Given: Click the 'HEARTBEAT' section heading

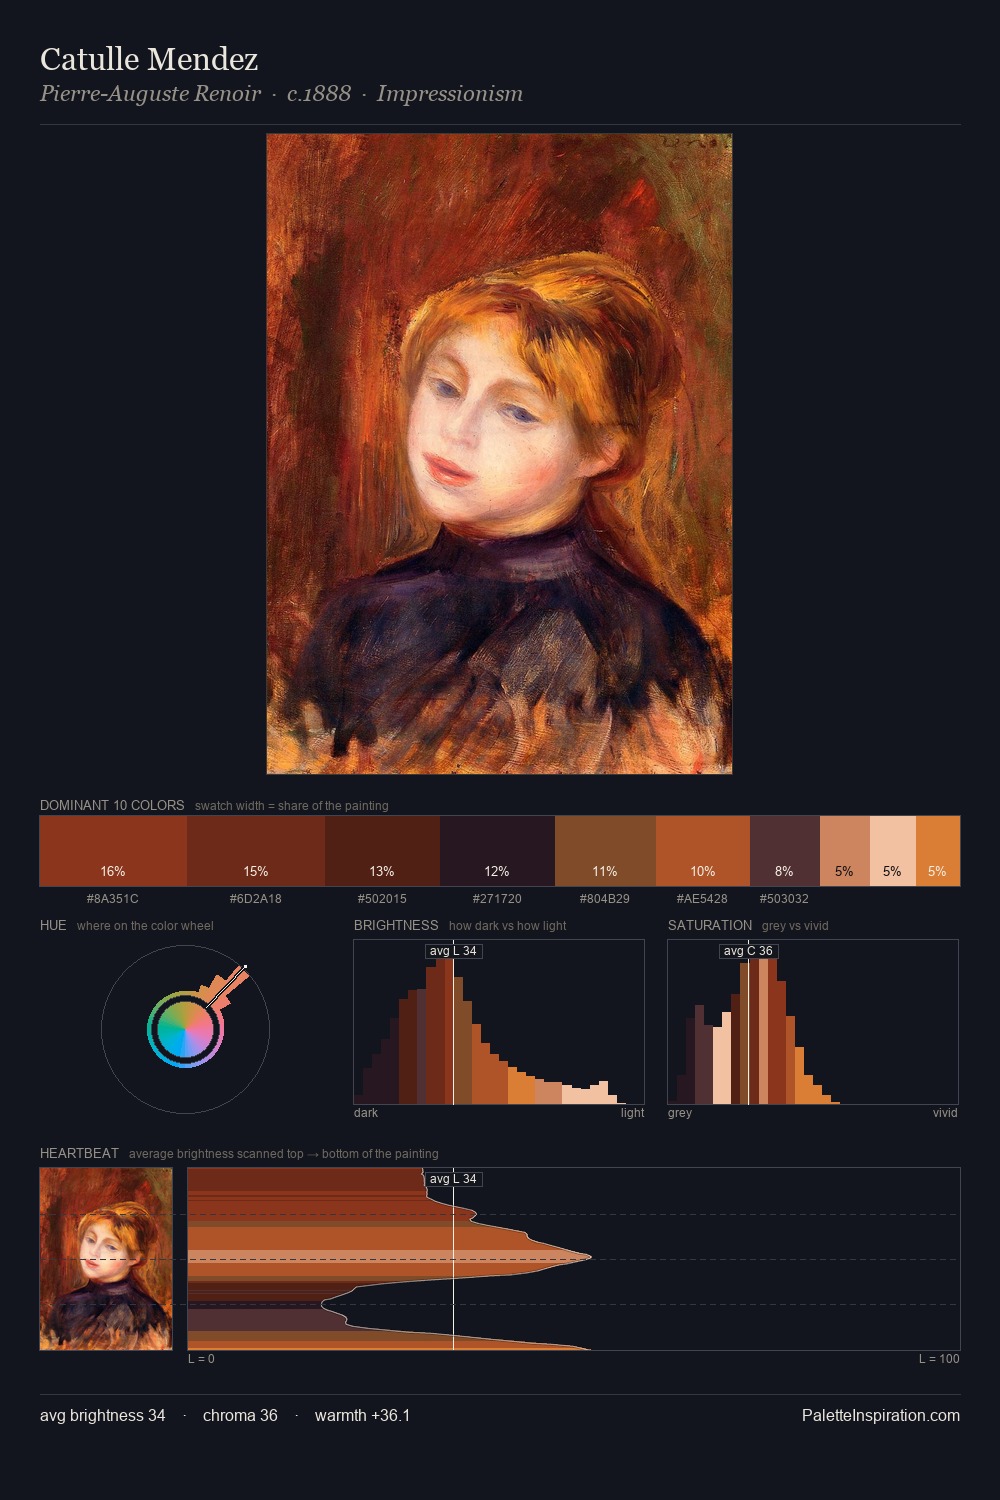Looking at the screenshot, I should 79,1153.
